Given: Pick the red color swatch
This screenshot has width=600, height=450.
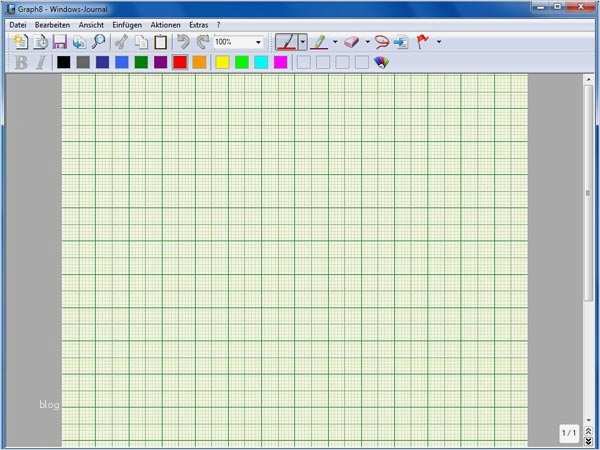Looking at the screenshot, I should pyautogui.click(x=180, y=62).
